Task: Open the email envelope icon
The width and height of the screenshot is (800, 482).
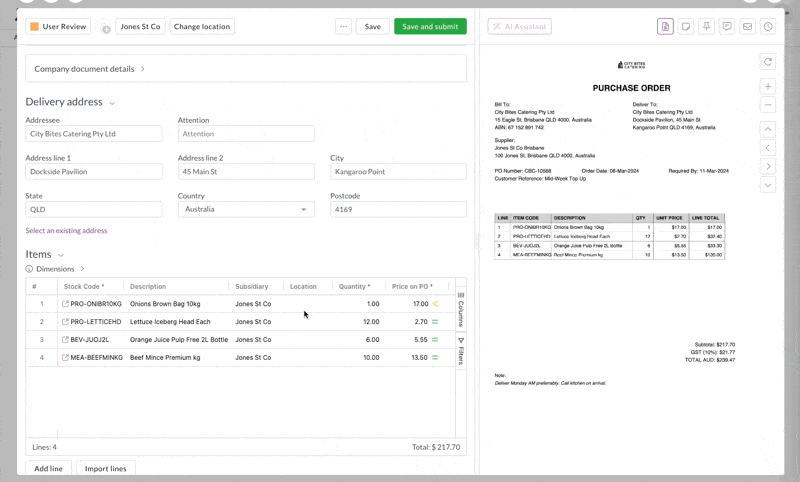Action: 747,27
